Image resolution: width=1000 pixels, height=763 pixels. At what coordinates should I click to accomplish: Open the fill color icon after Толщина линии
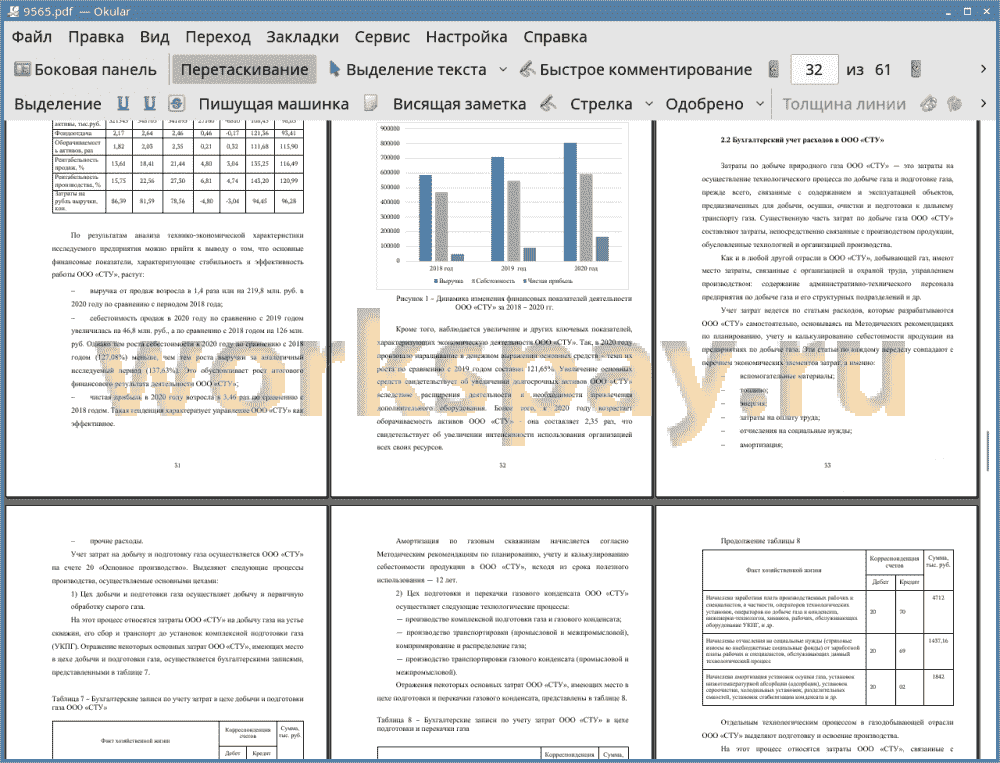(954, 103)
